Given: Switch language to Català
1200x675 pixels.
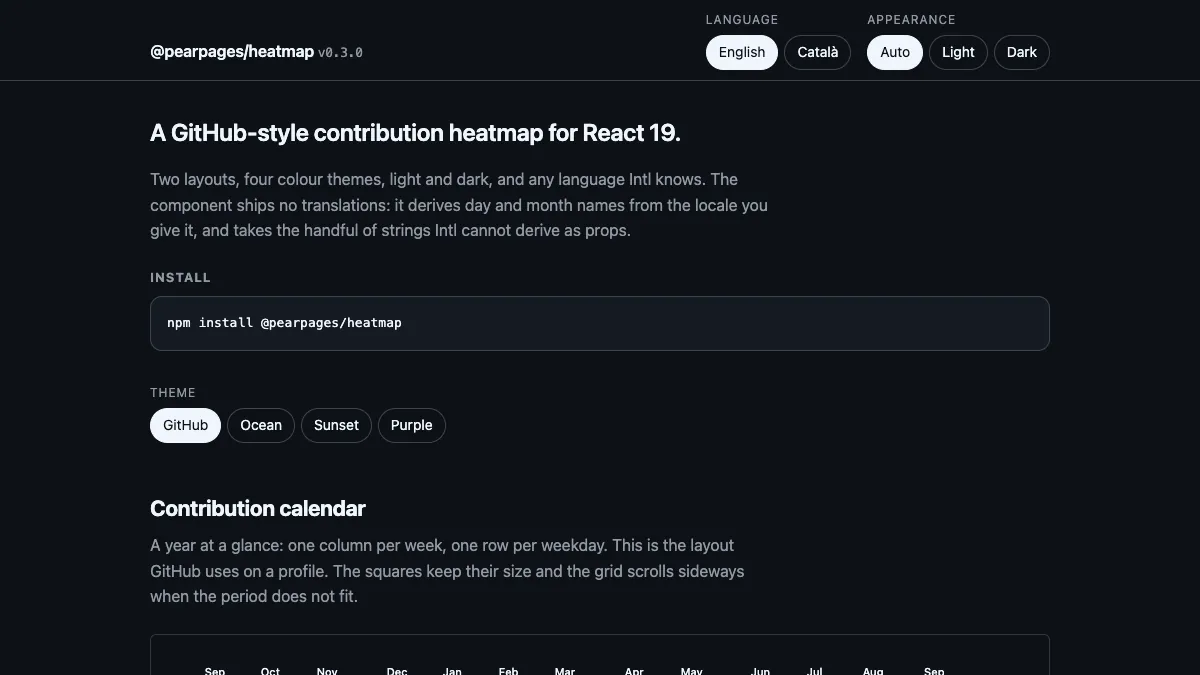Looking at the screenshot, I should coord(817,52).
